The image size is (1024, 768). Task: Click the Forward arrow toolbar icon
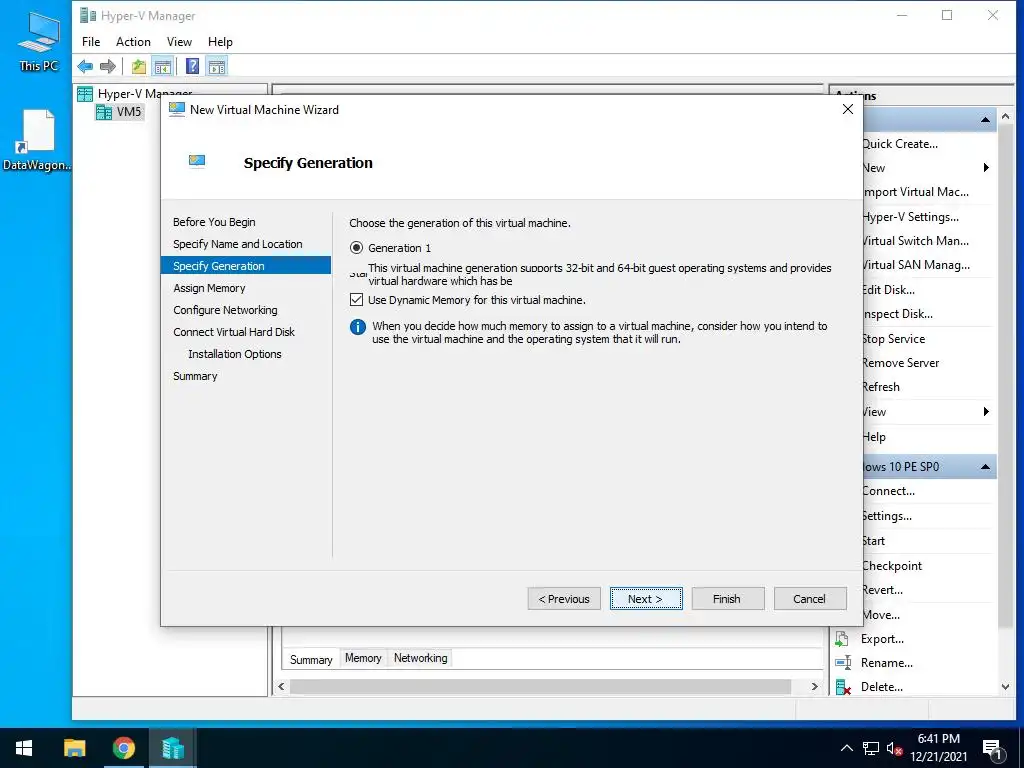(x=108, y=66)
